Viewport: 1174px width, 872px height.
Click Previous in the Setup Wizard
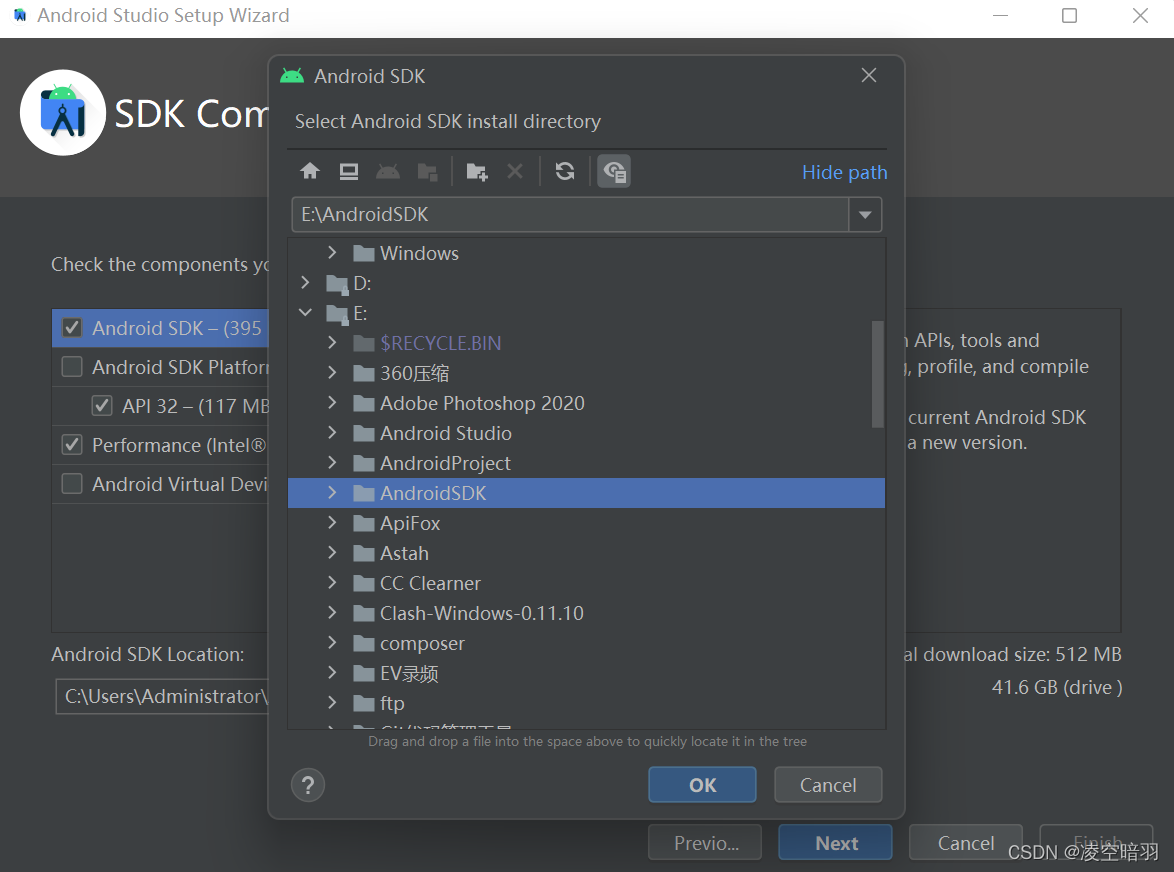(705, 843)
